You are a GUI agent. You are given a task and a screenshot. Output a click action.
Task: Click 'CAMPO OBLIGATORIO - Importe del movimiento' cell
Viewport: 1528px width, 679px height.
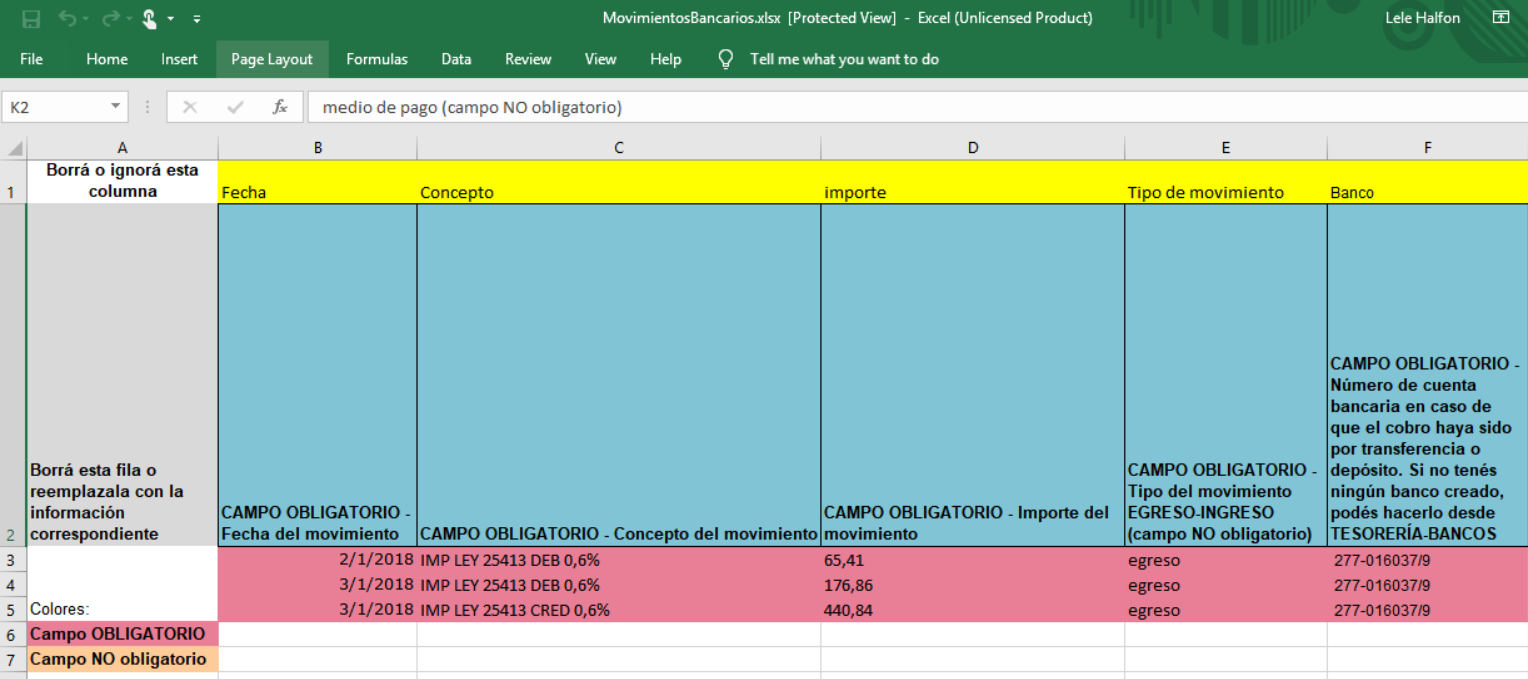[x=973, y=375]
